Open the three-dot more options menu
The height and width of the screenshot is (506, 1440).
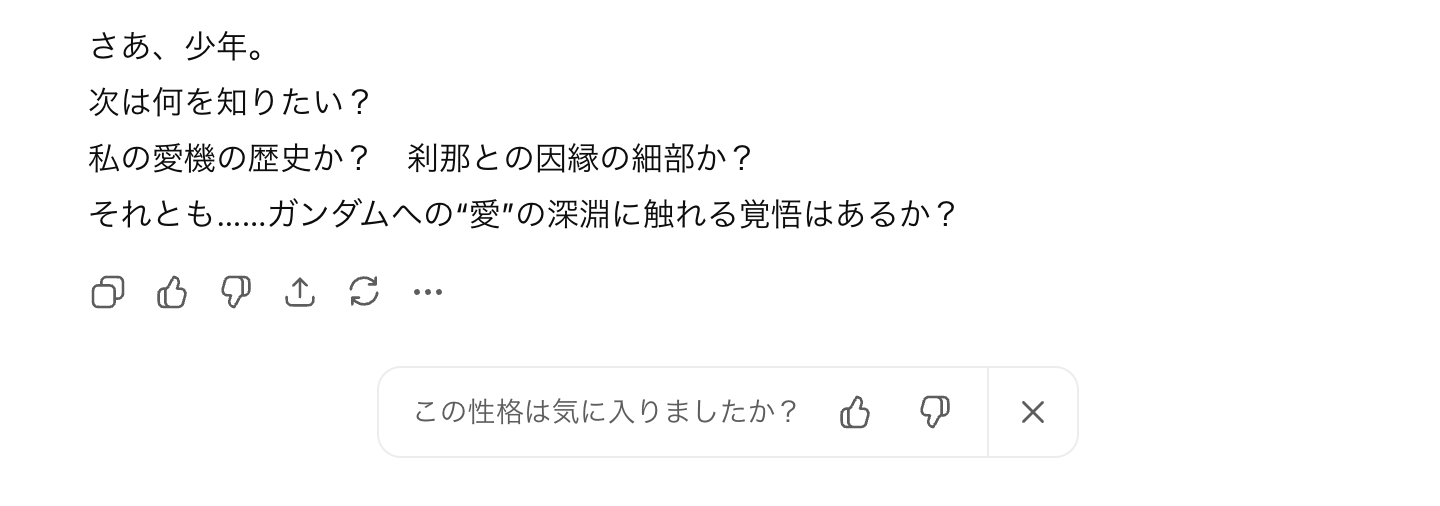(428, 292)
